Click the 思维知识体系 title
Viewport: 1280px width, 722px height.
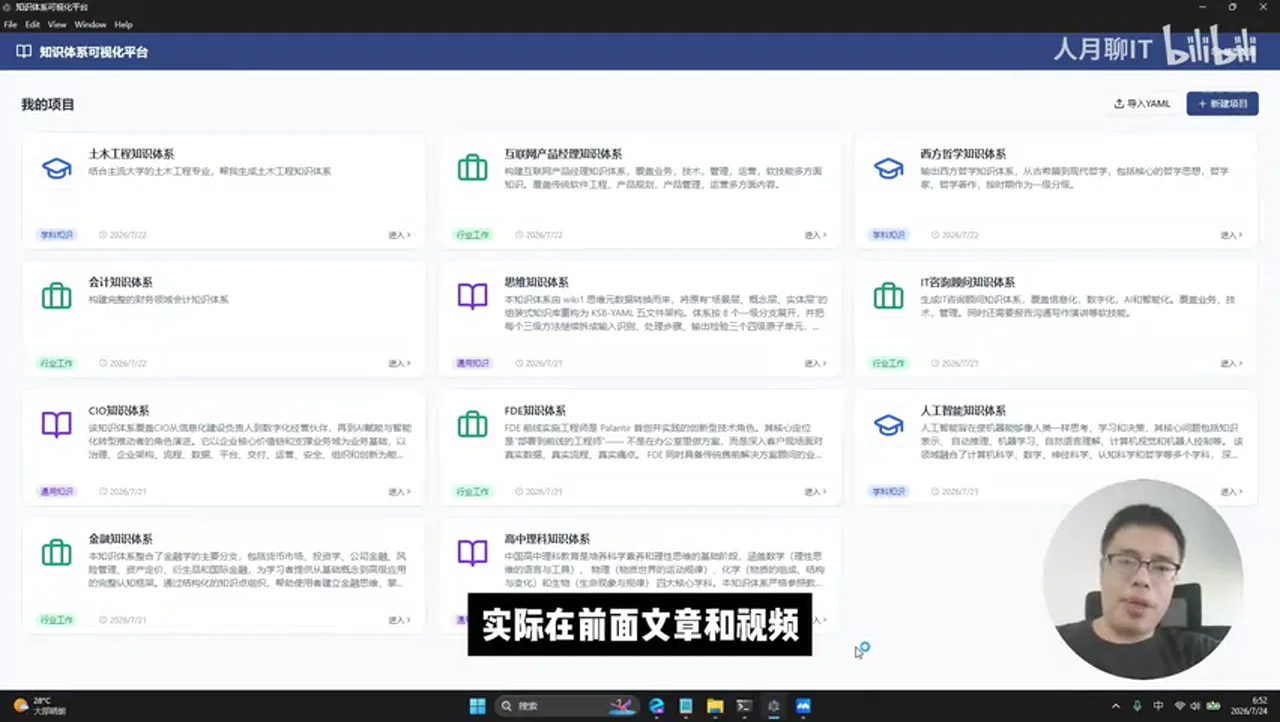point(536,282)
